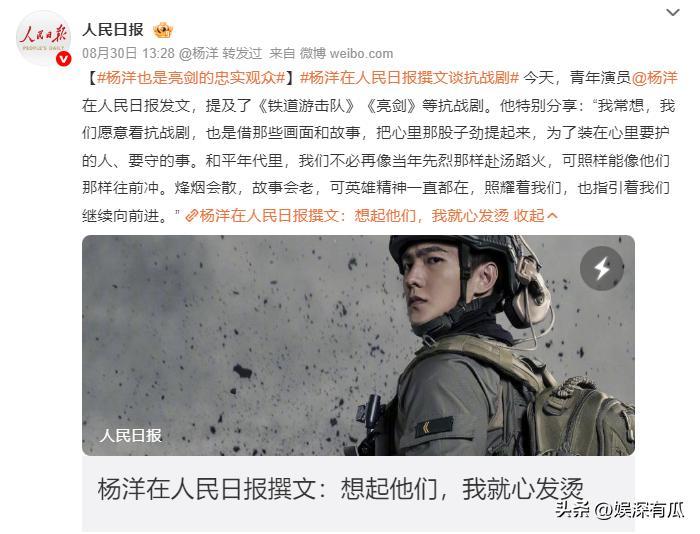The image size is (700, 534).
Task: Open the 微博 weibo.com source link
Action: pos(346,54)
